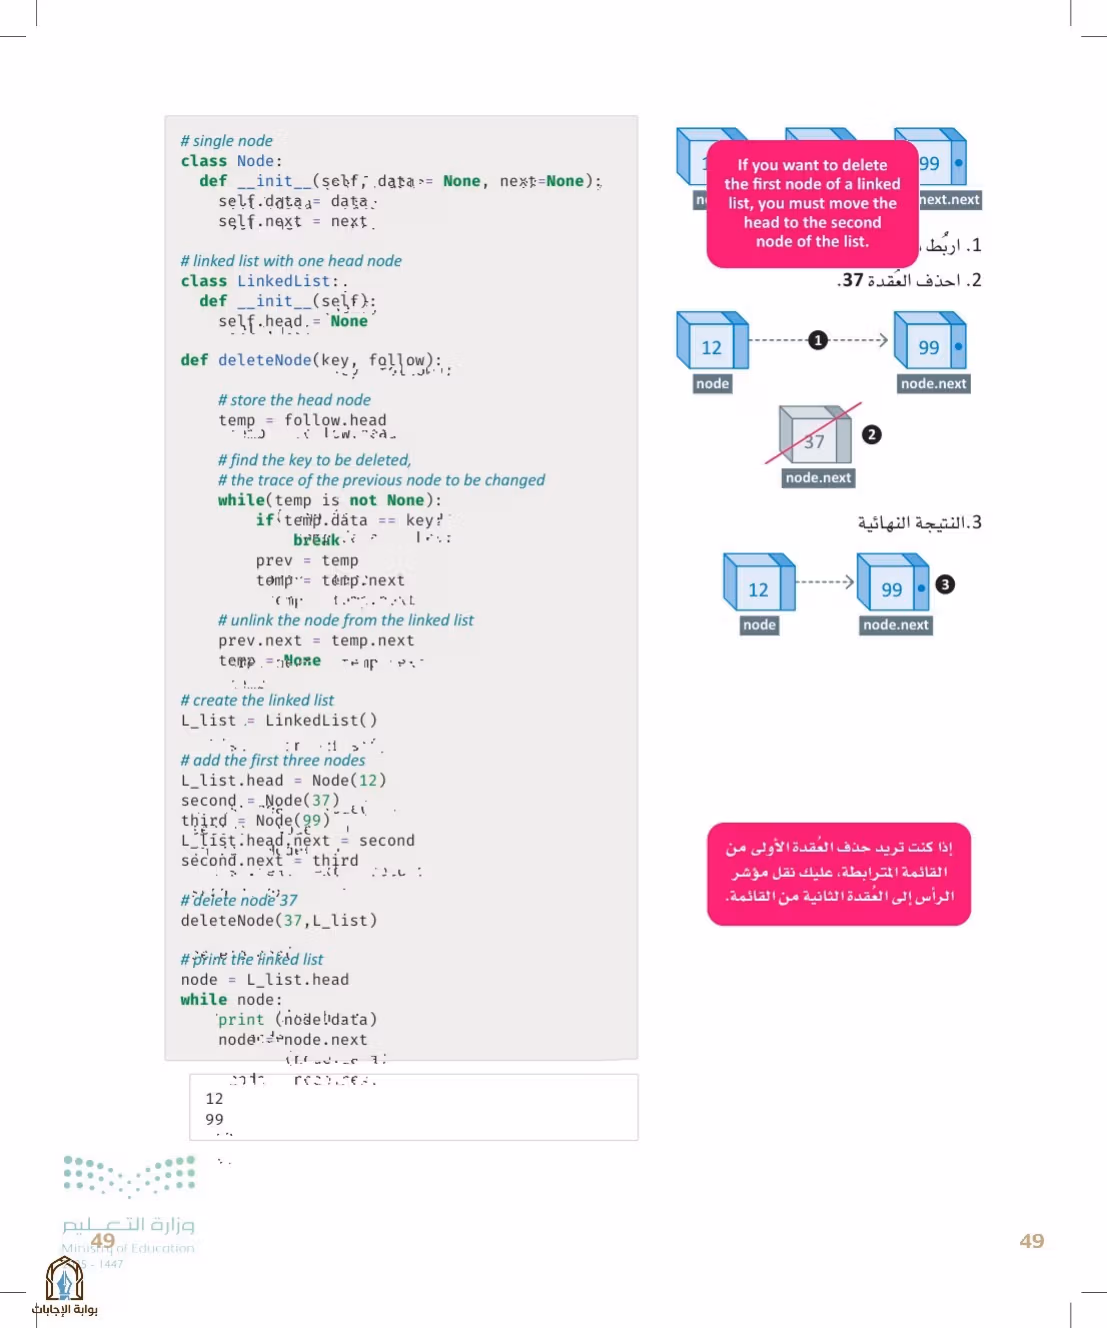Select the line 'self.head = None'
The width and height of the screenshot is (1107, 1328).
[293, 321]
